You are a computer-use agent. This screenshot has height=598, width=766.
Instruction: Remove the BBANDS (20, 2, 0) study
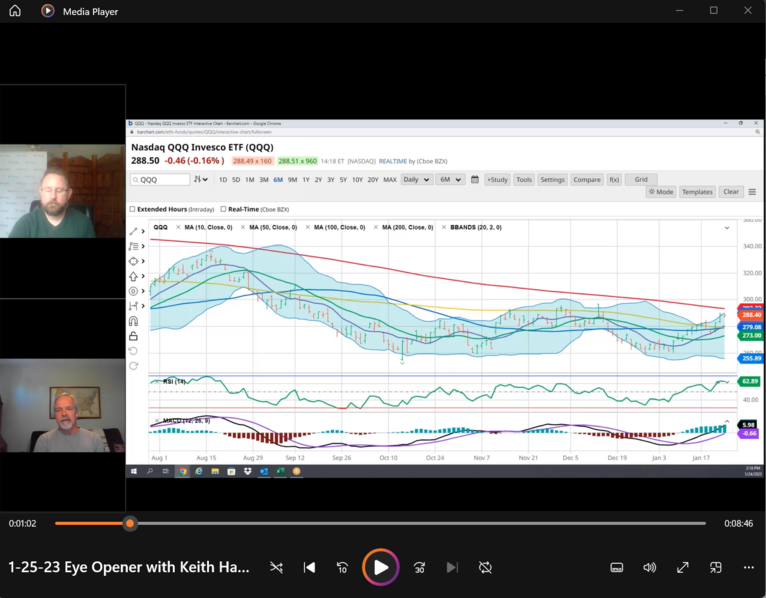click(x=444, y=227)
